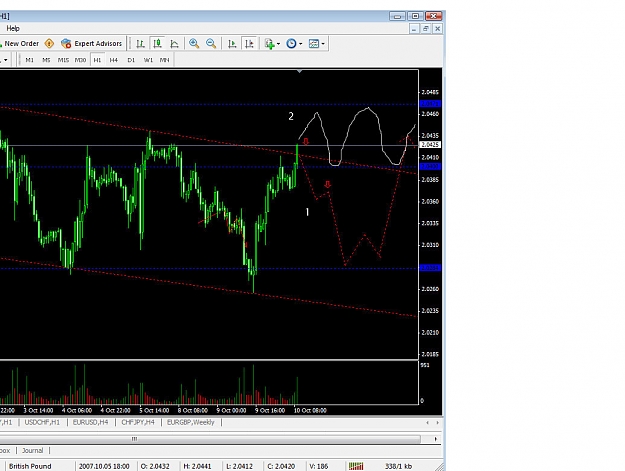Close the inner chart window

pos(437,29)
